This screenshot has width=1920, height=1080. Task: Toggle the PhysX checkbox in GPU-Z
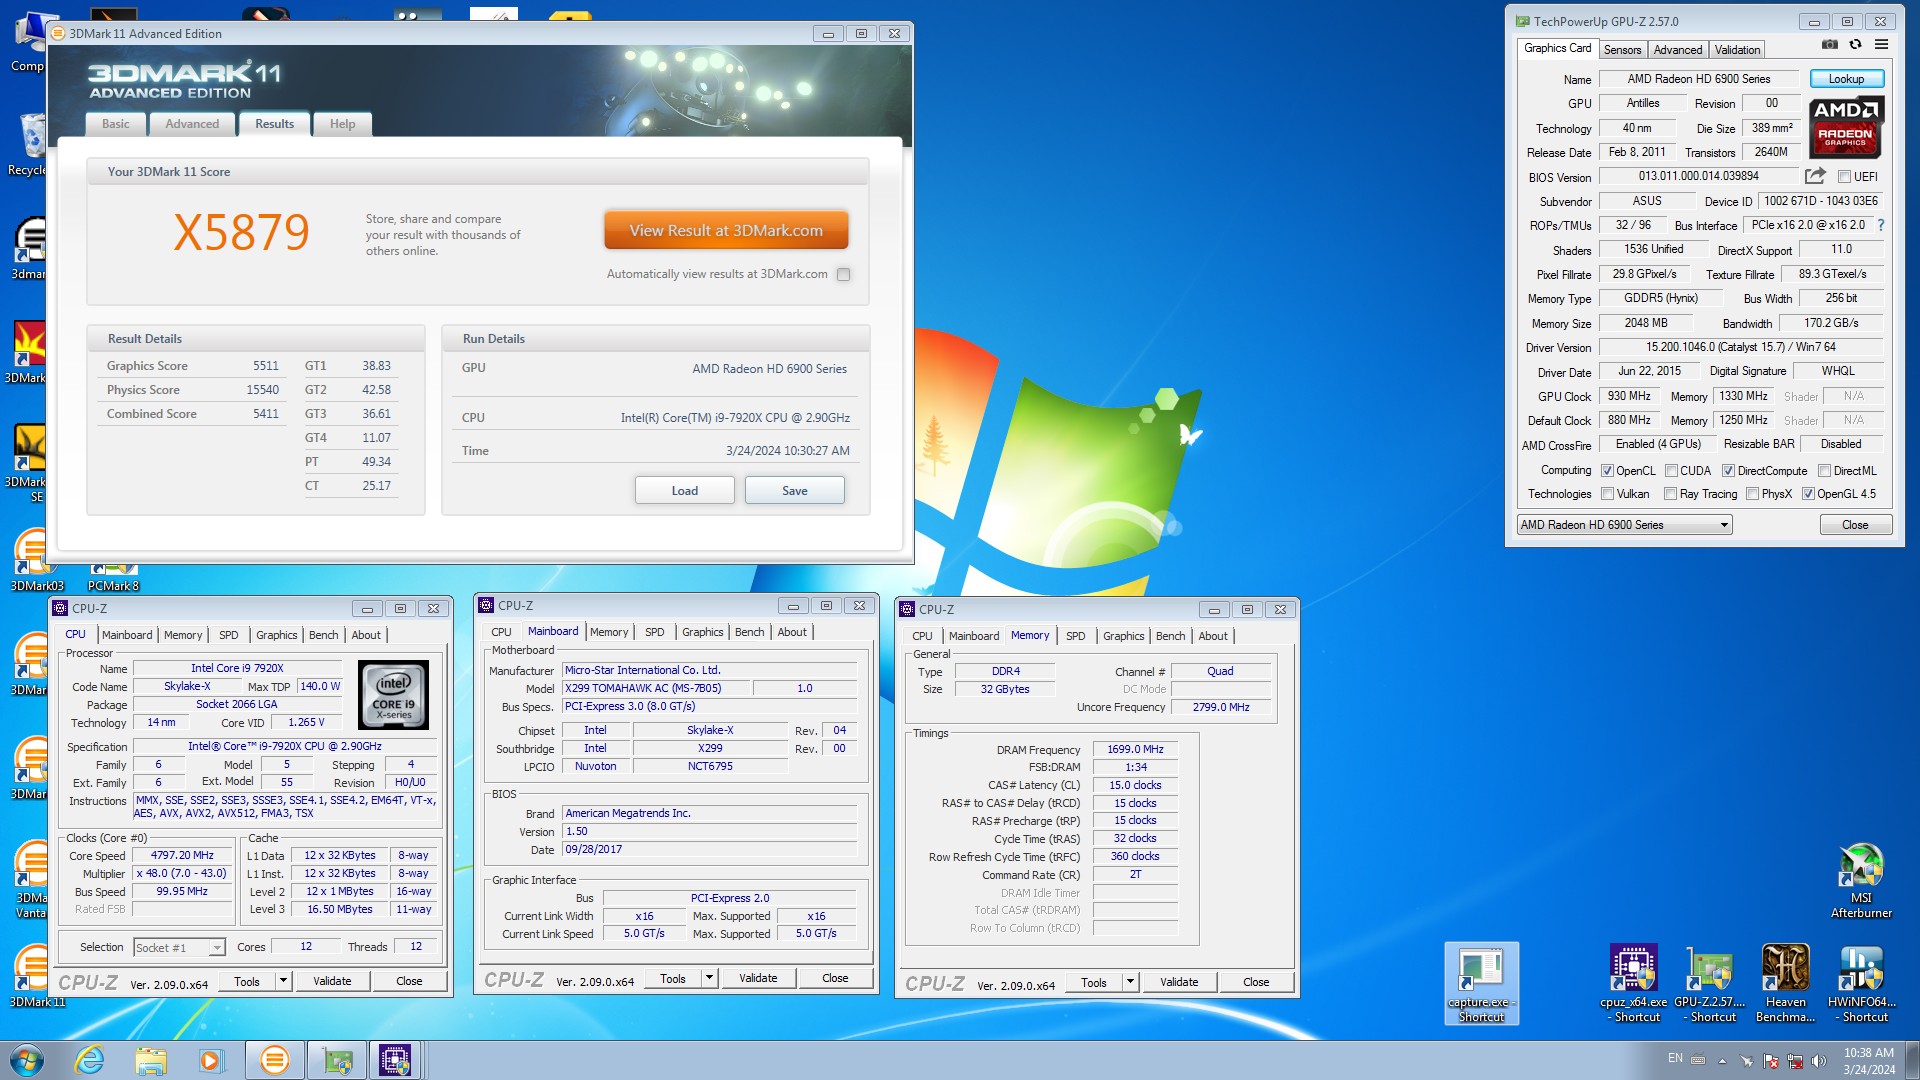click(1752, 494)
